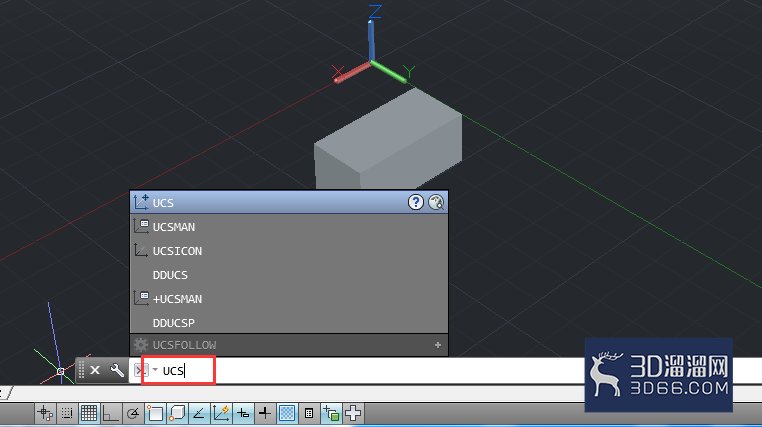762x427 pixels.
Task: Open command line customize wrench menu
Action: coord(117,370)
